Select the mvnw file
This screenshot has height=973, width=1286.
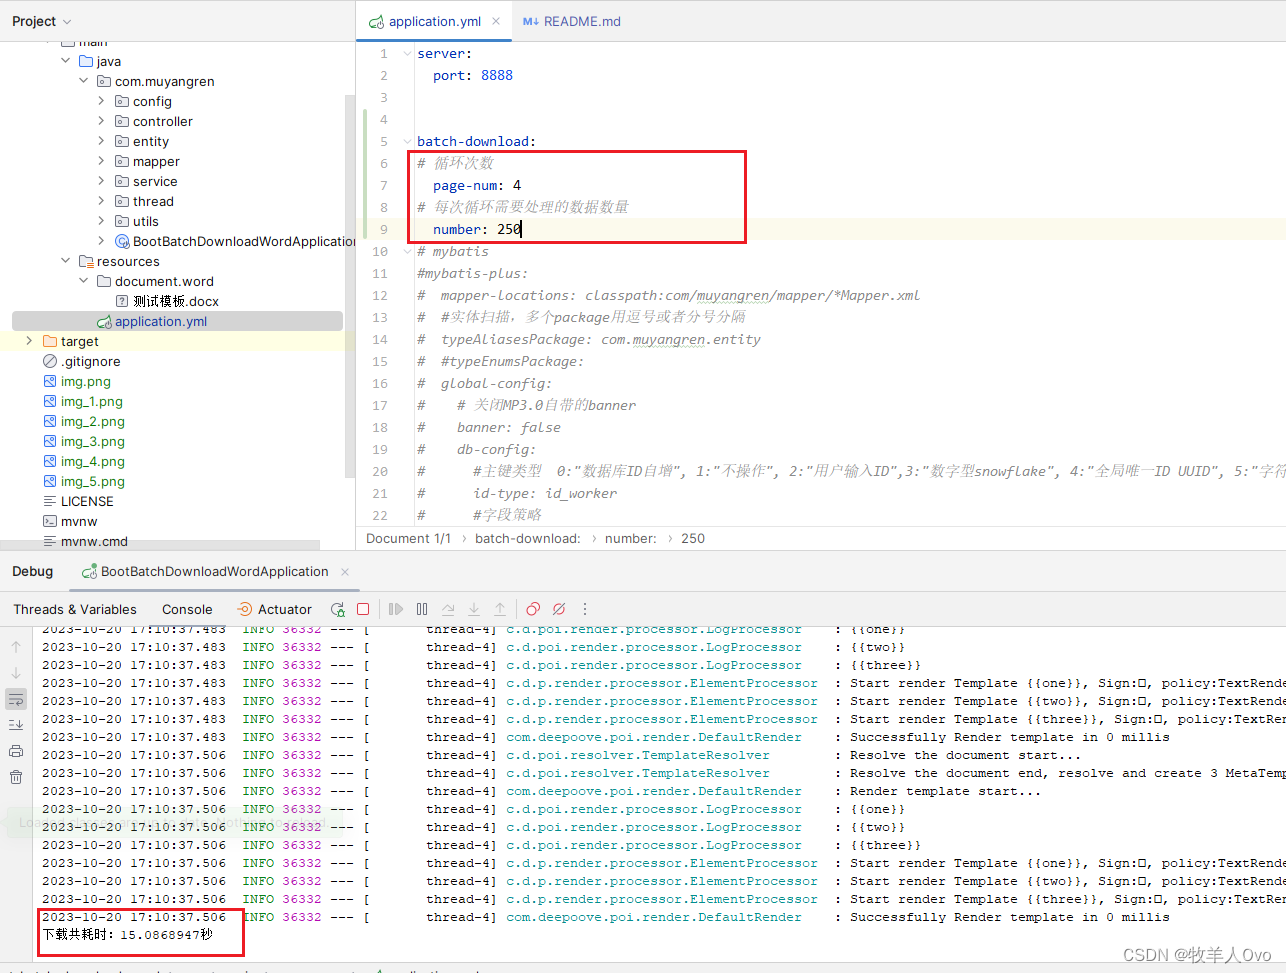point(70,521)
